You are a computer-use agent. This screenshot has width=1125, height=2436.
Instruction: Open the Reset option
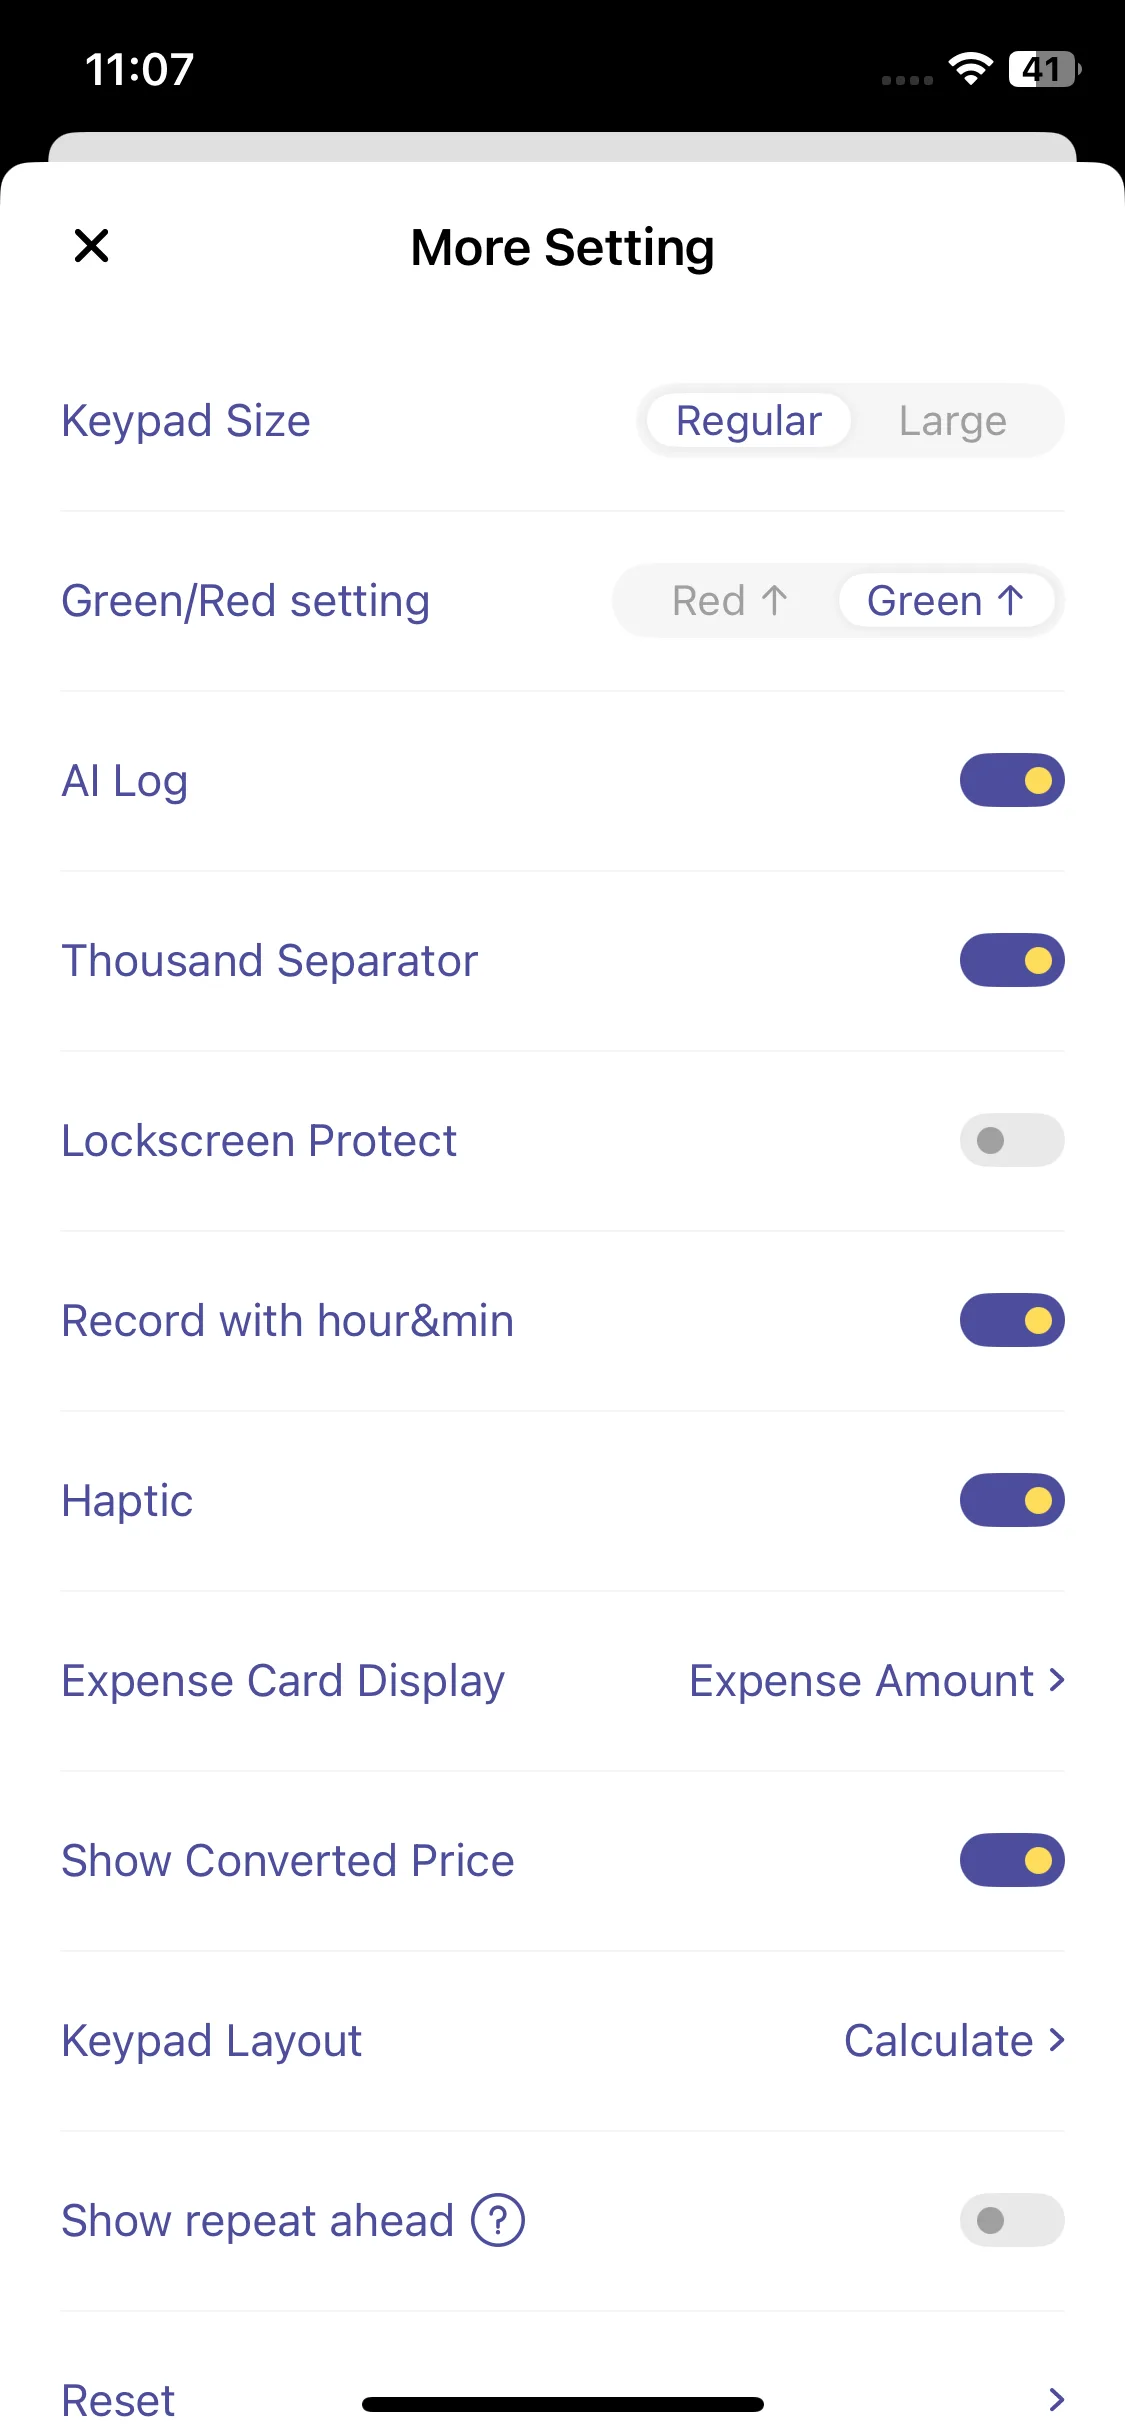click(x=119, y=2398)
